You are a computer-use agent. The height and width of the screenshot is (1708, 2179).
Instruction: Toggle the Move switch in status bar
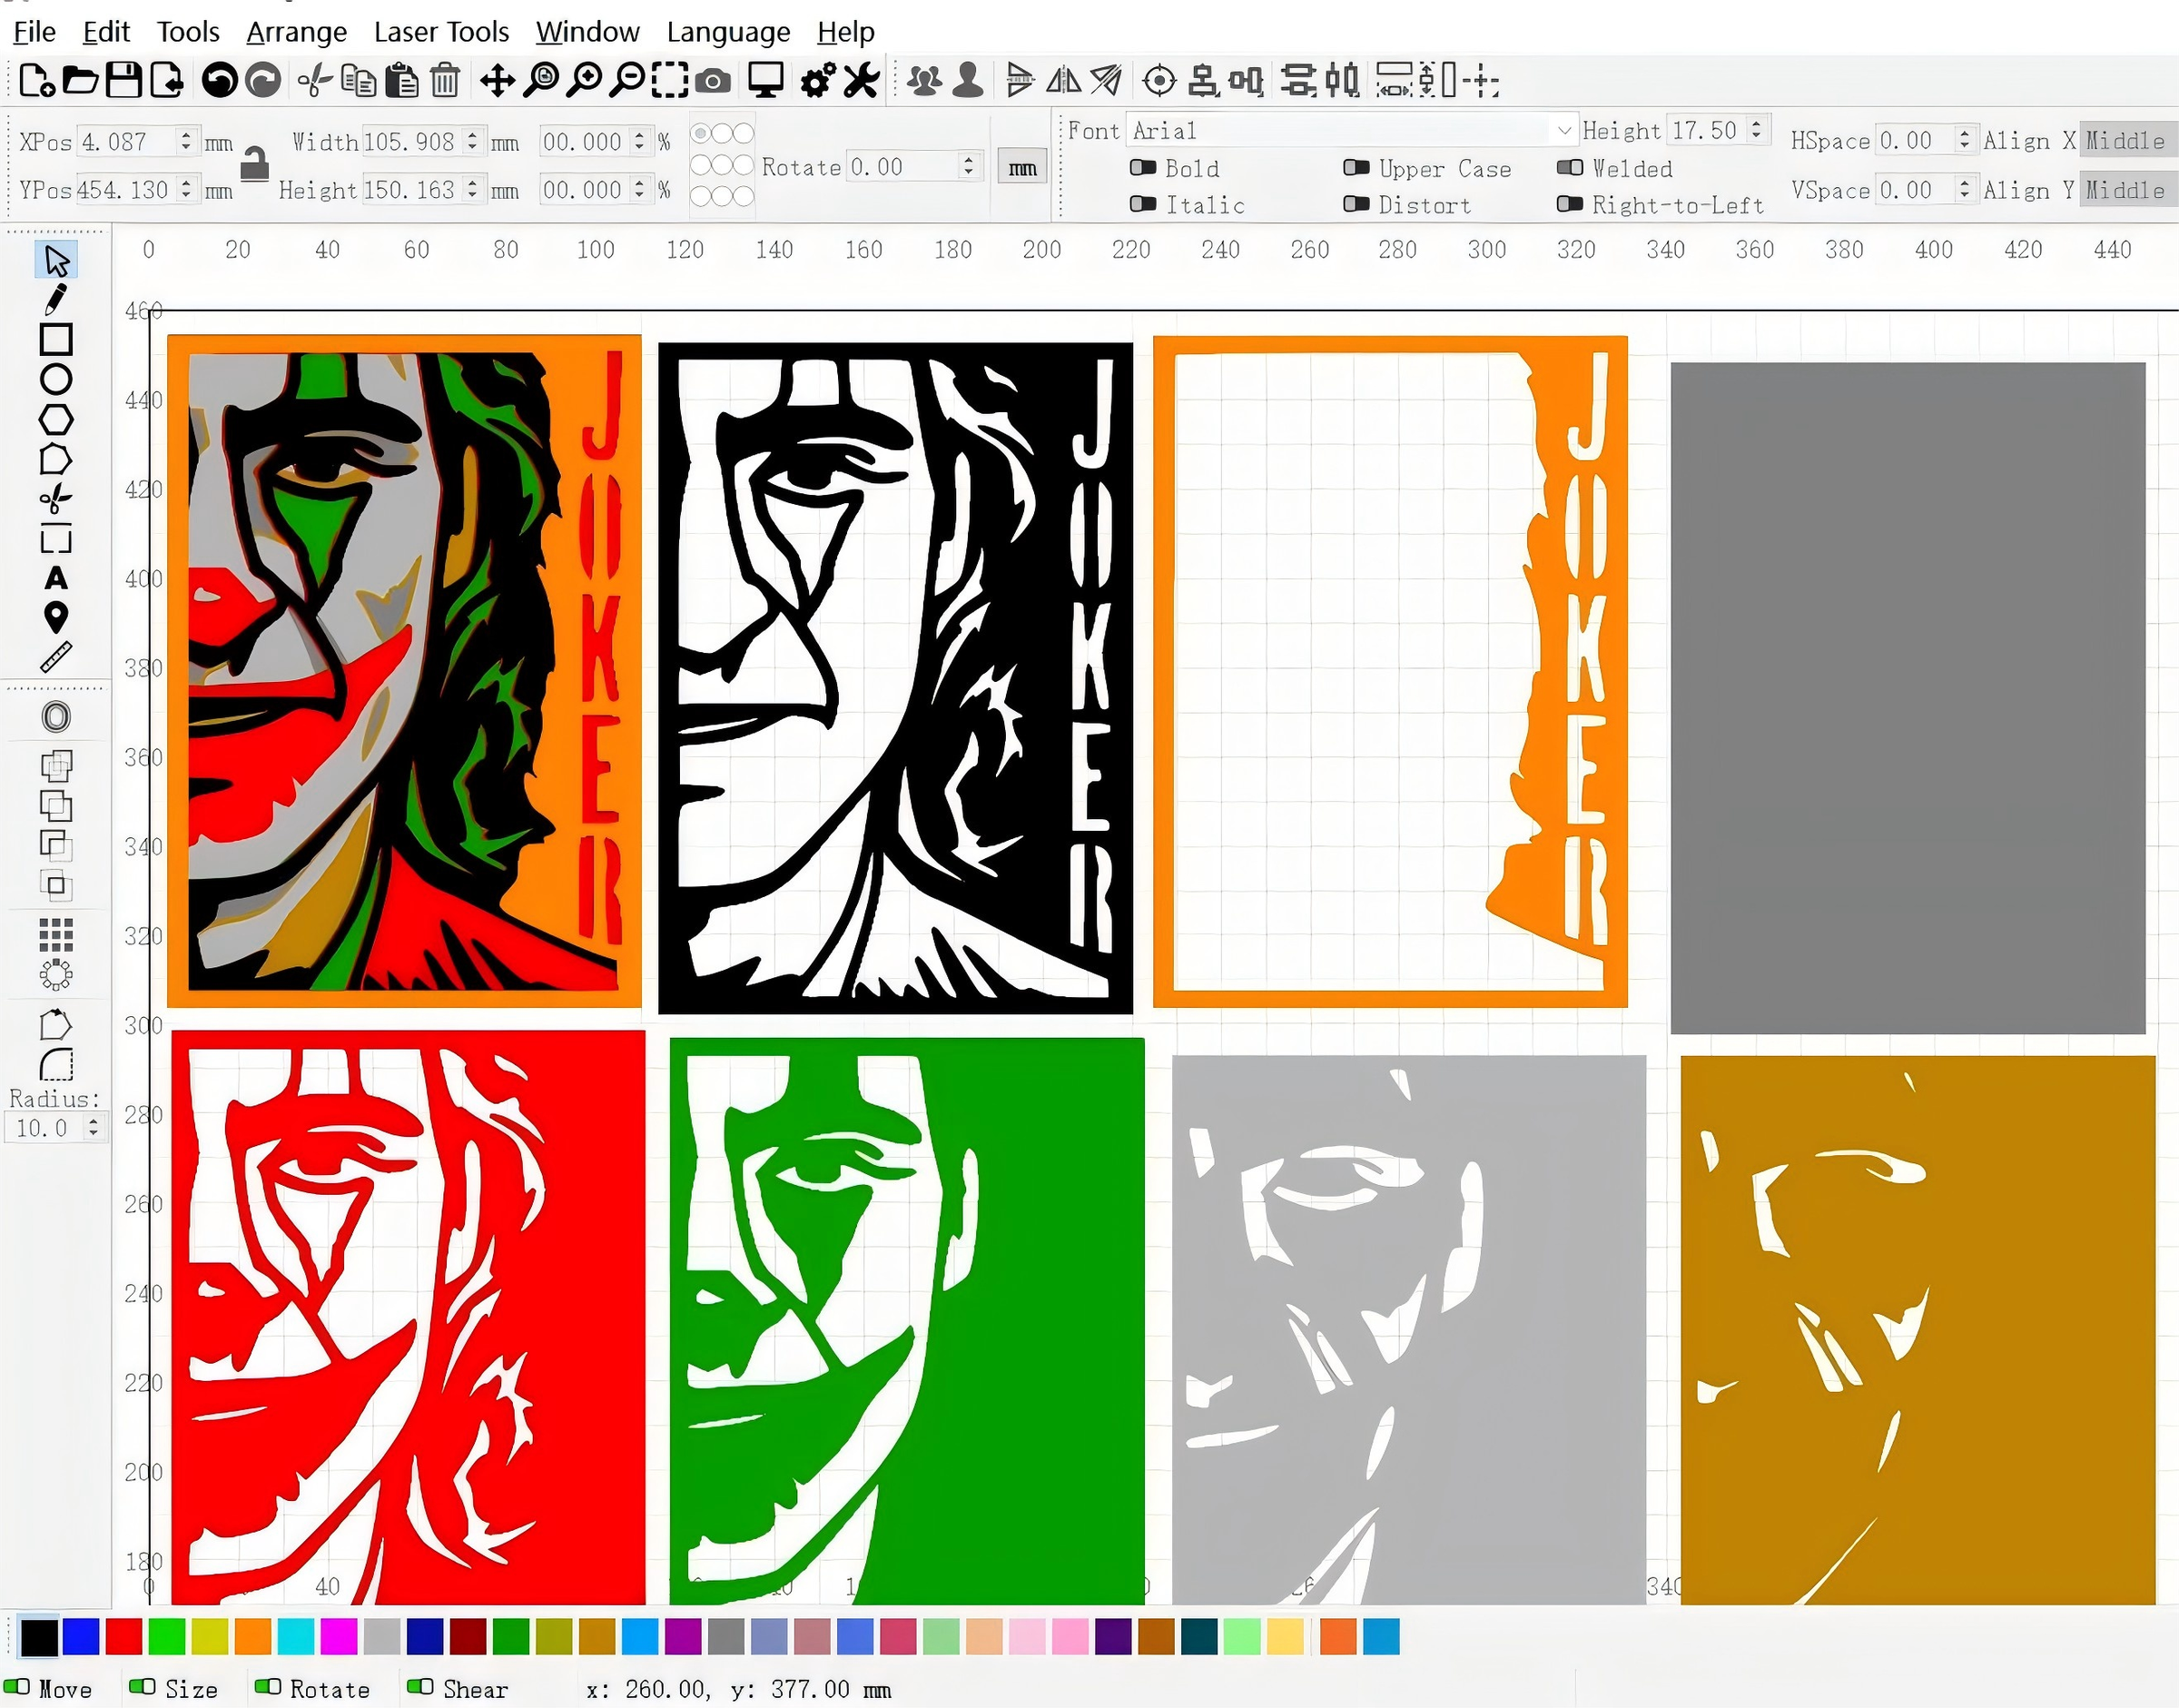(17, 1687)
